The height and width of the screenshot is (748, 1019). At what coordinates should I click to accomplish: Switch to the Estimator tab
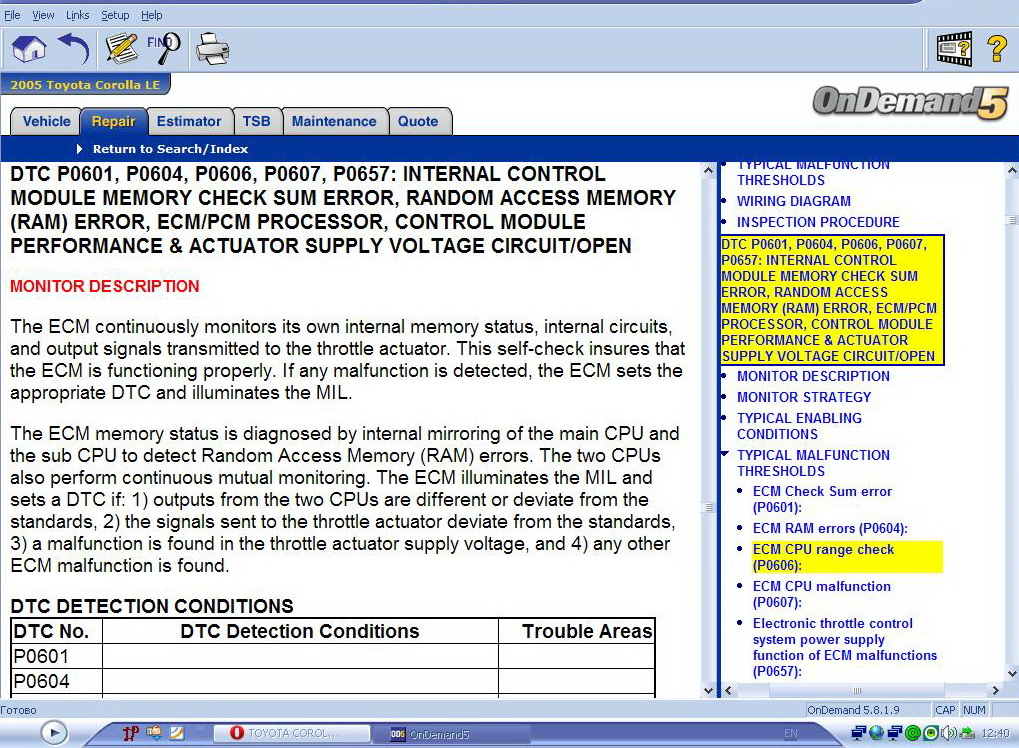(189, 122)
